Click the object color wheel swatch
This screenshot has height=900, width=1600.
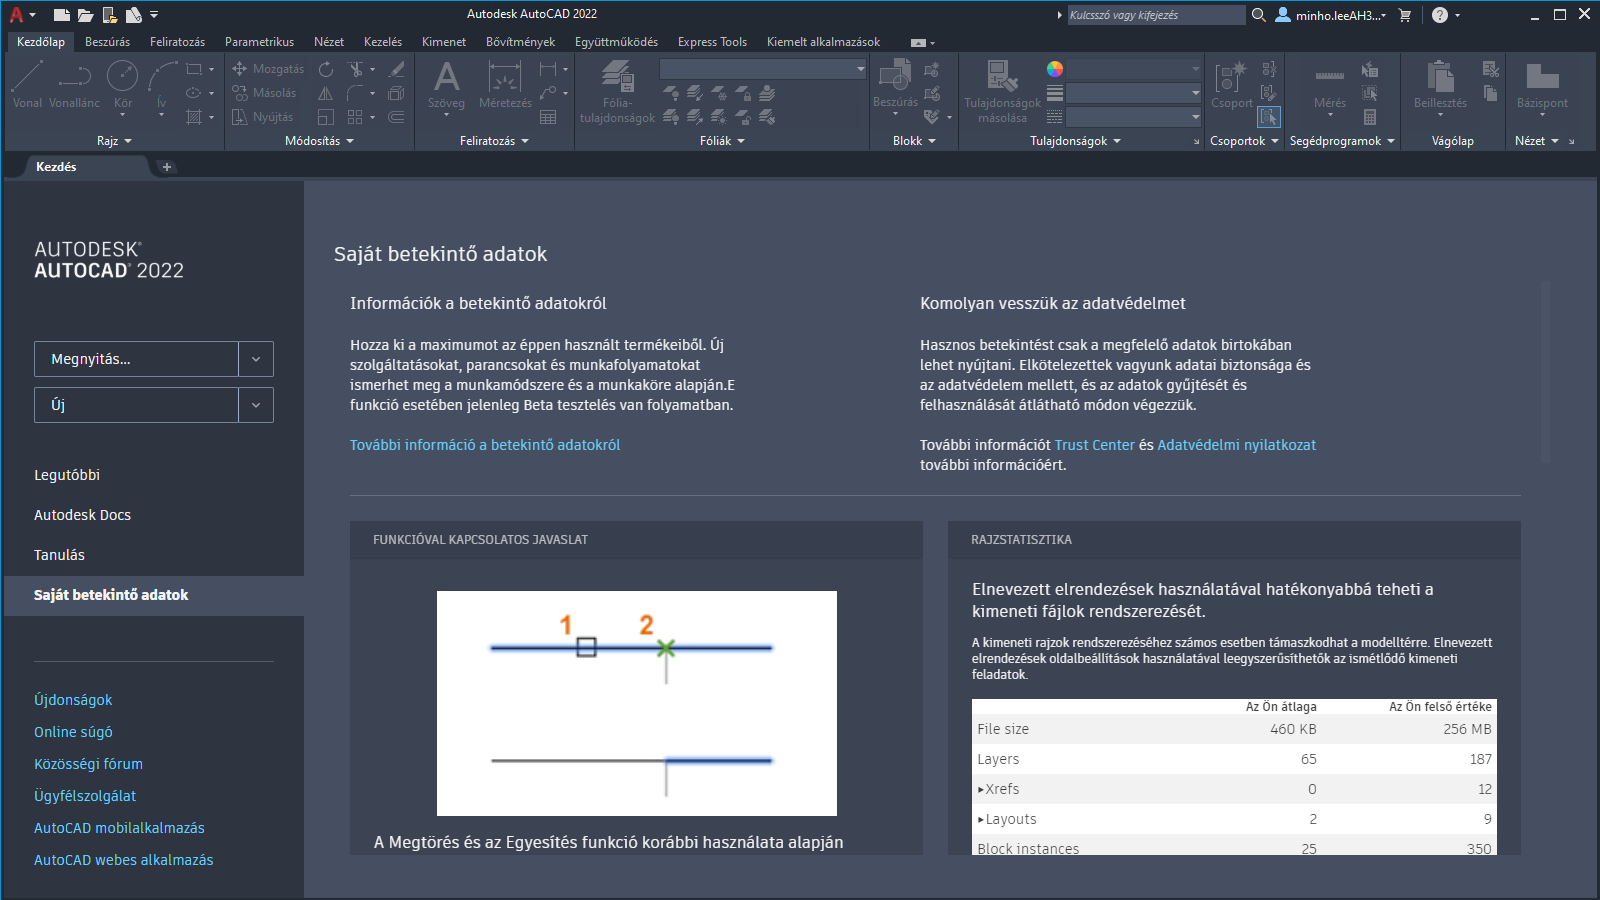click(x=1055, y=69)
